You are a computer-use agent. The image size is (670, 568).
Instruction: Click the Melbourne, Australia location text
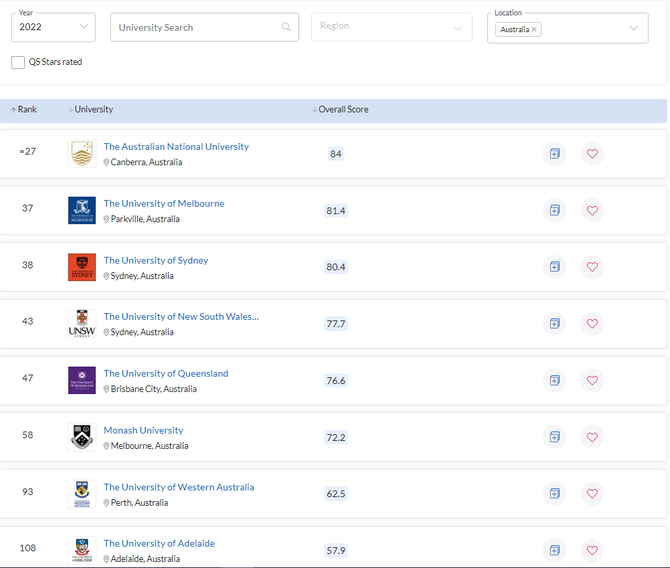pyautogui.click(x=149, y=446)
